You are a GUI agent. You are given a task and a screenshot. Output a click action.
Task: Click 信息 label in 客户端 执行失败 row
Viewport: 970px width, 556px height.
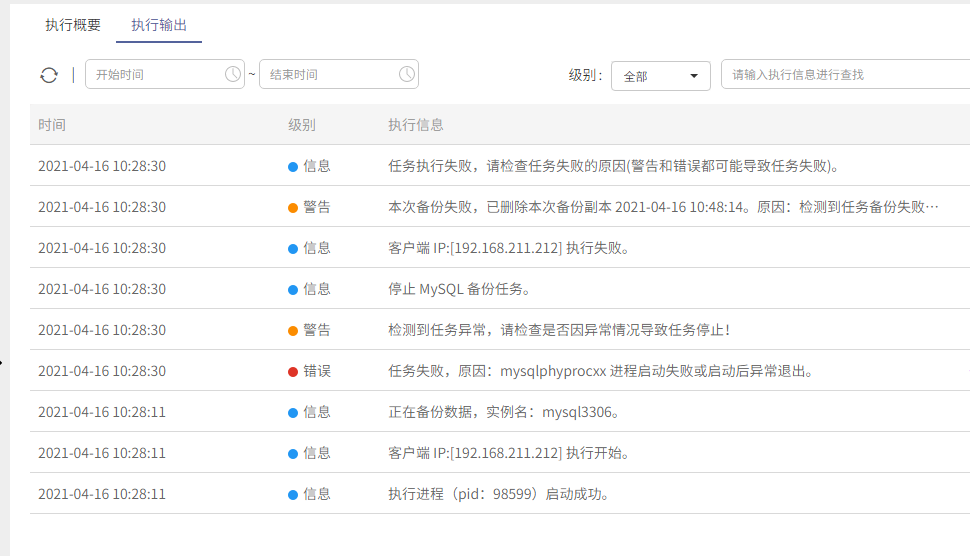click(317, 248)
